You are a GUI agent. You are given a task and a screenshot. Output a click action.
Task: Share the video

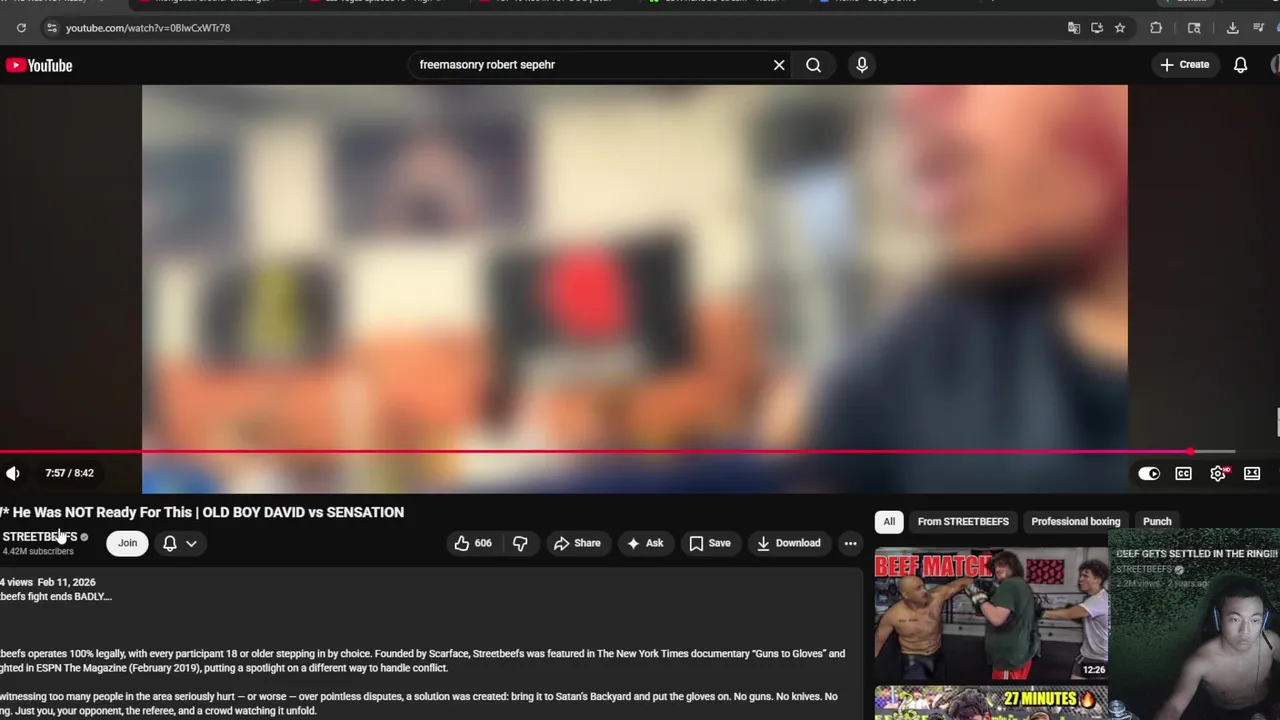pos(577,543)
